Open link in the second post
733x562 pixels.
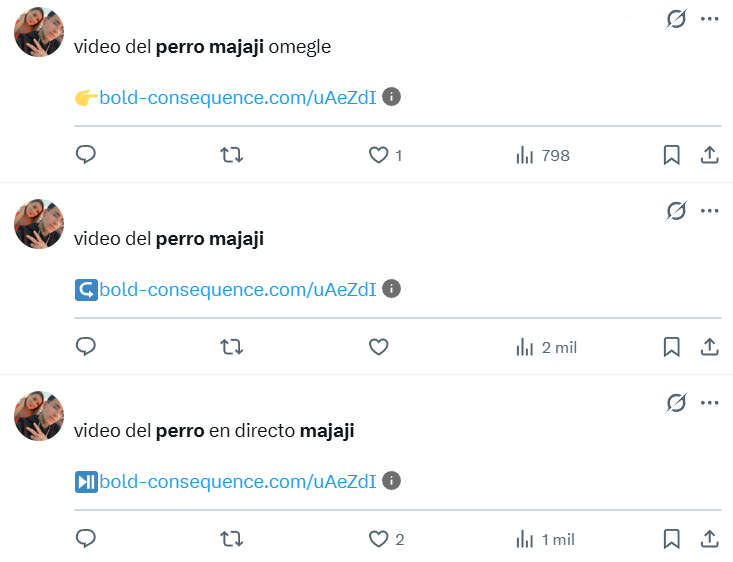[238, 289]
